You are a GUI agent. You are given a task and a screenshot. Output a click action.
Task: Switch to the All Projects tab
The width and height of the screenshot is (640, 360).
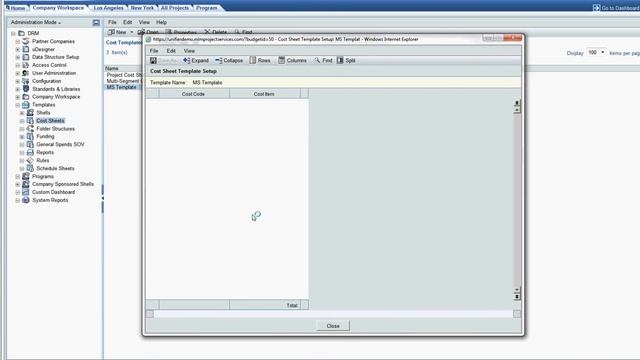(x=175, y=8)
